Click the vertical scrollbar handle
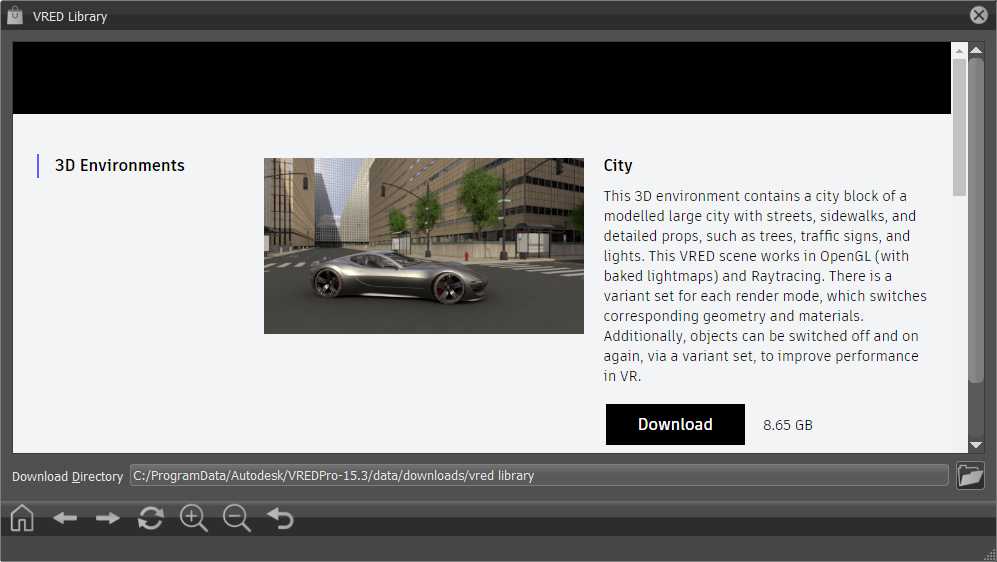Image resolution: width=997 pixels, height=562 pixels. (976, 221)
